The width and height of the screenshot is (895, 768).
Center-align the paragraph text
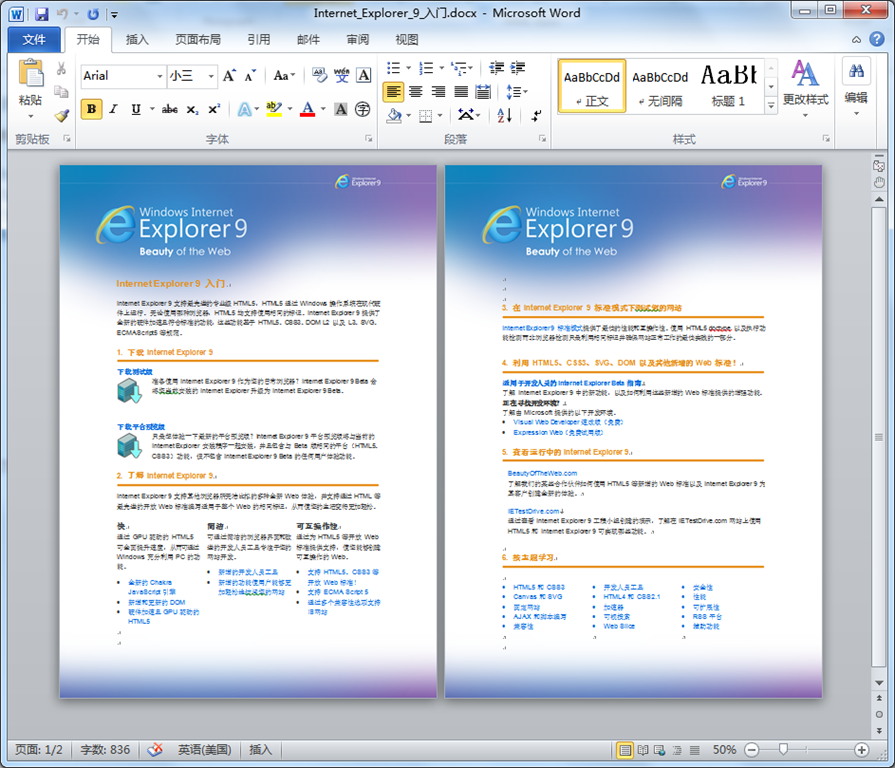pos(416,91)
